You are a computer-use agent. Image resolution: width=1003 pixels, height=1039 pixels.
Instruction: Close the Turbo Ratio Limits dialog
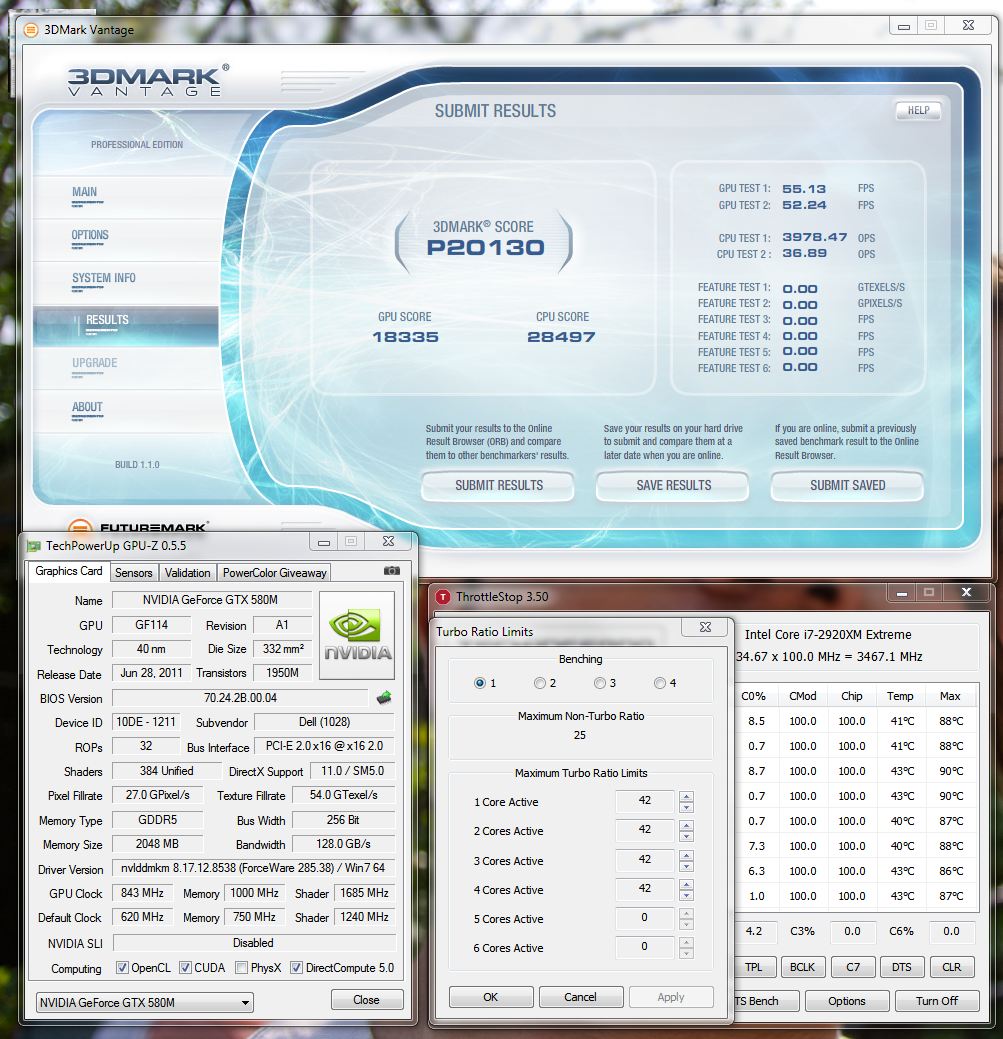pos(706,627)
